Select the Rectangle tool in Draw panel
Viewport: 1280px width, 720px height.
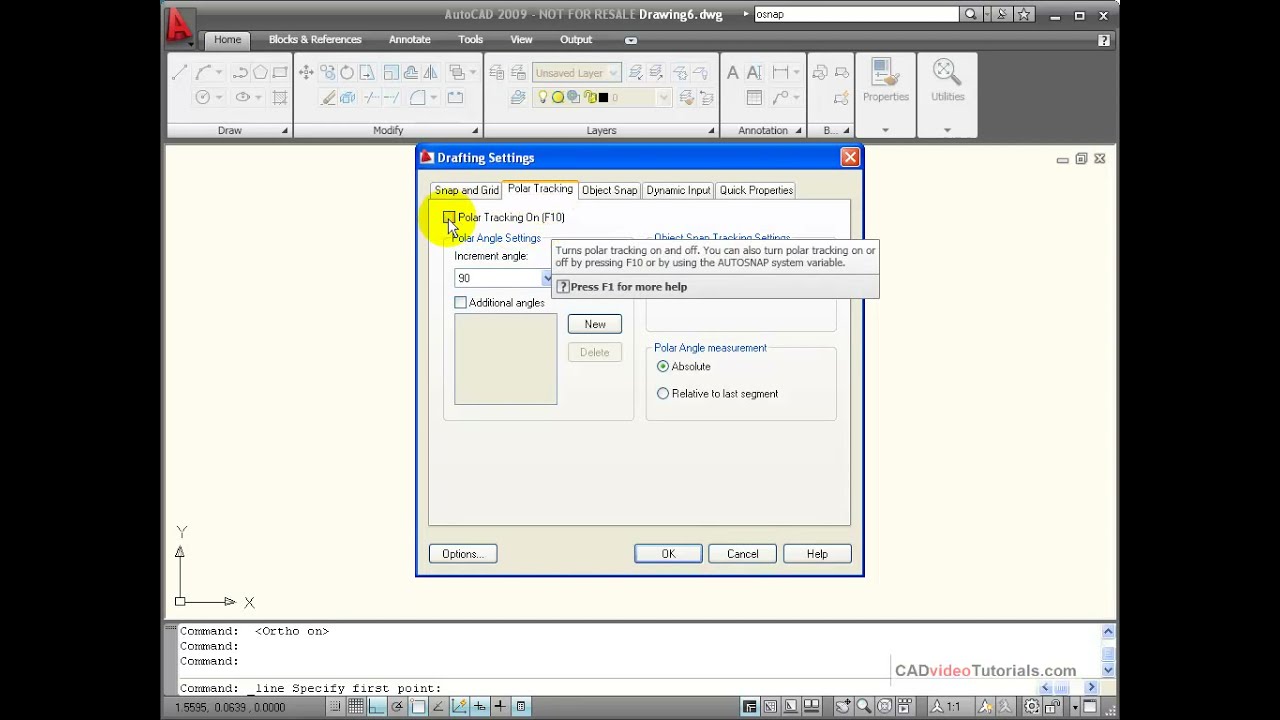pyautogui.click(x=280, y=73)
